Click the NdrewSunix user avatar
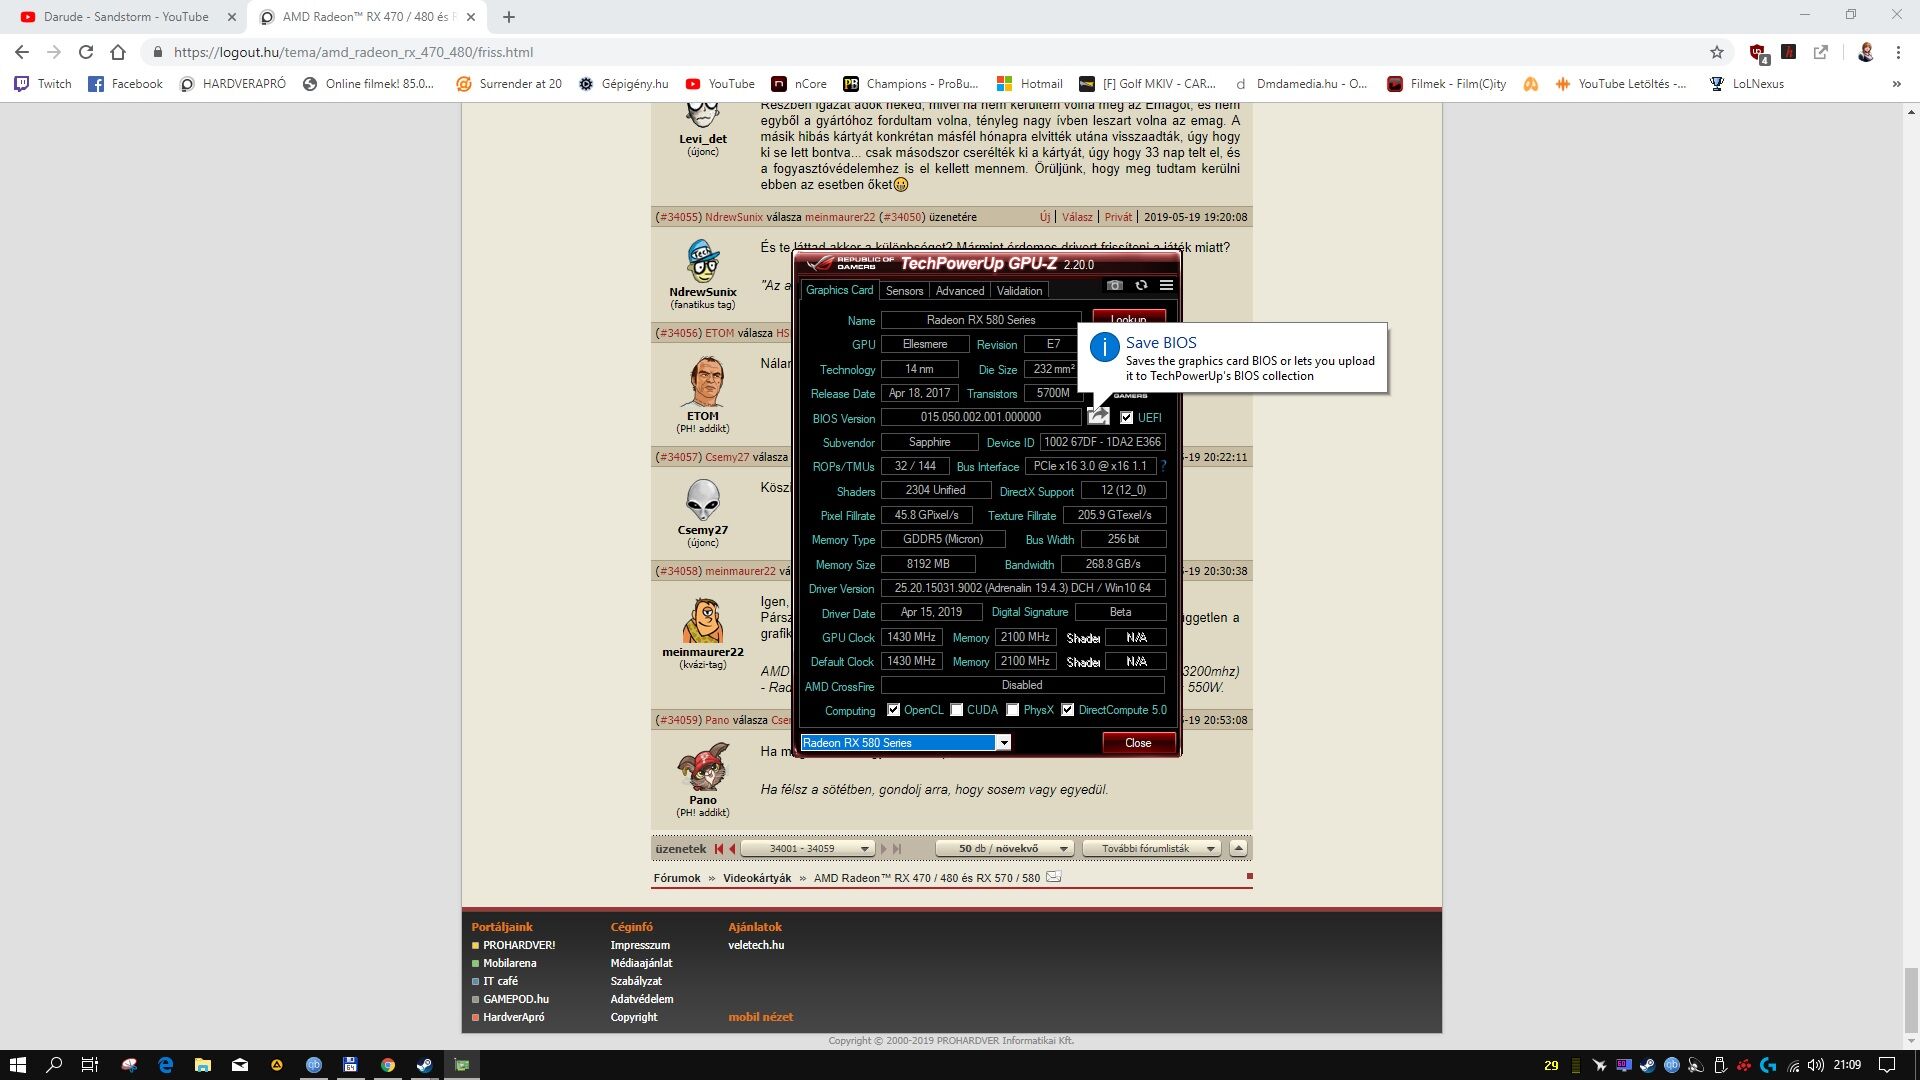Viewport: 1920px width, 1080px height. (703, 261)
